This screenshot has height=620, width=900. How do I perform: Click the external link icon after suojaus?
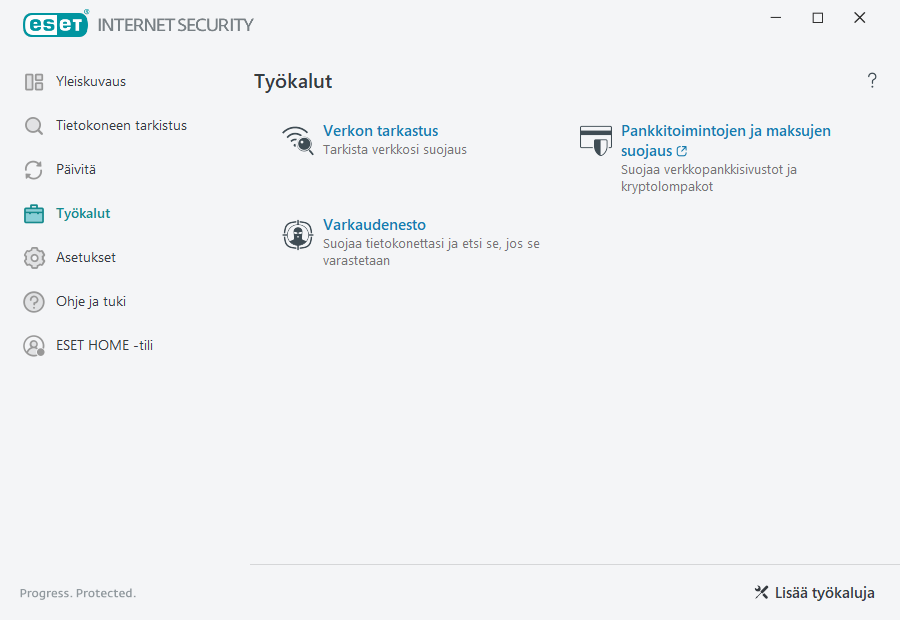pyautogui.click(x=681, y=151)
